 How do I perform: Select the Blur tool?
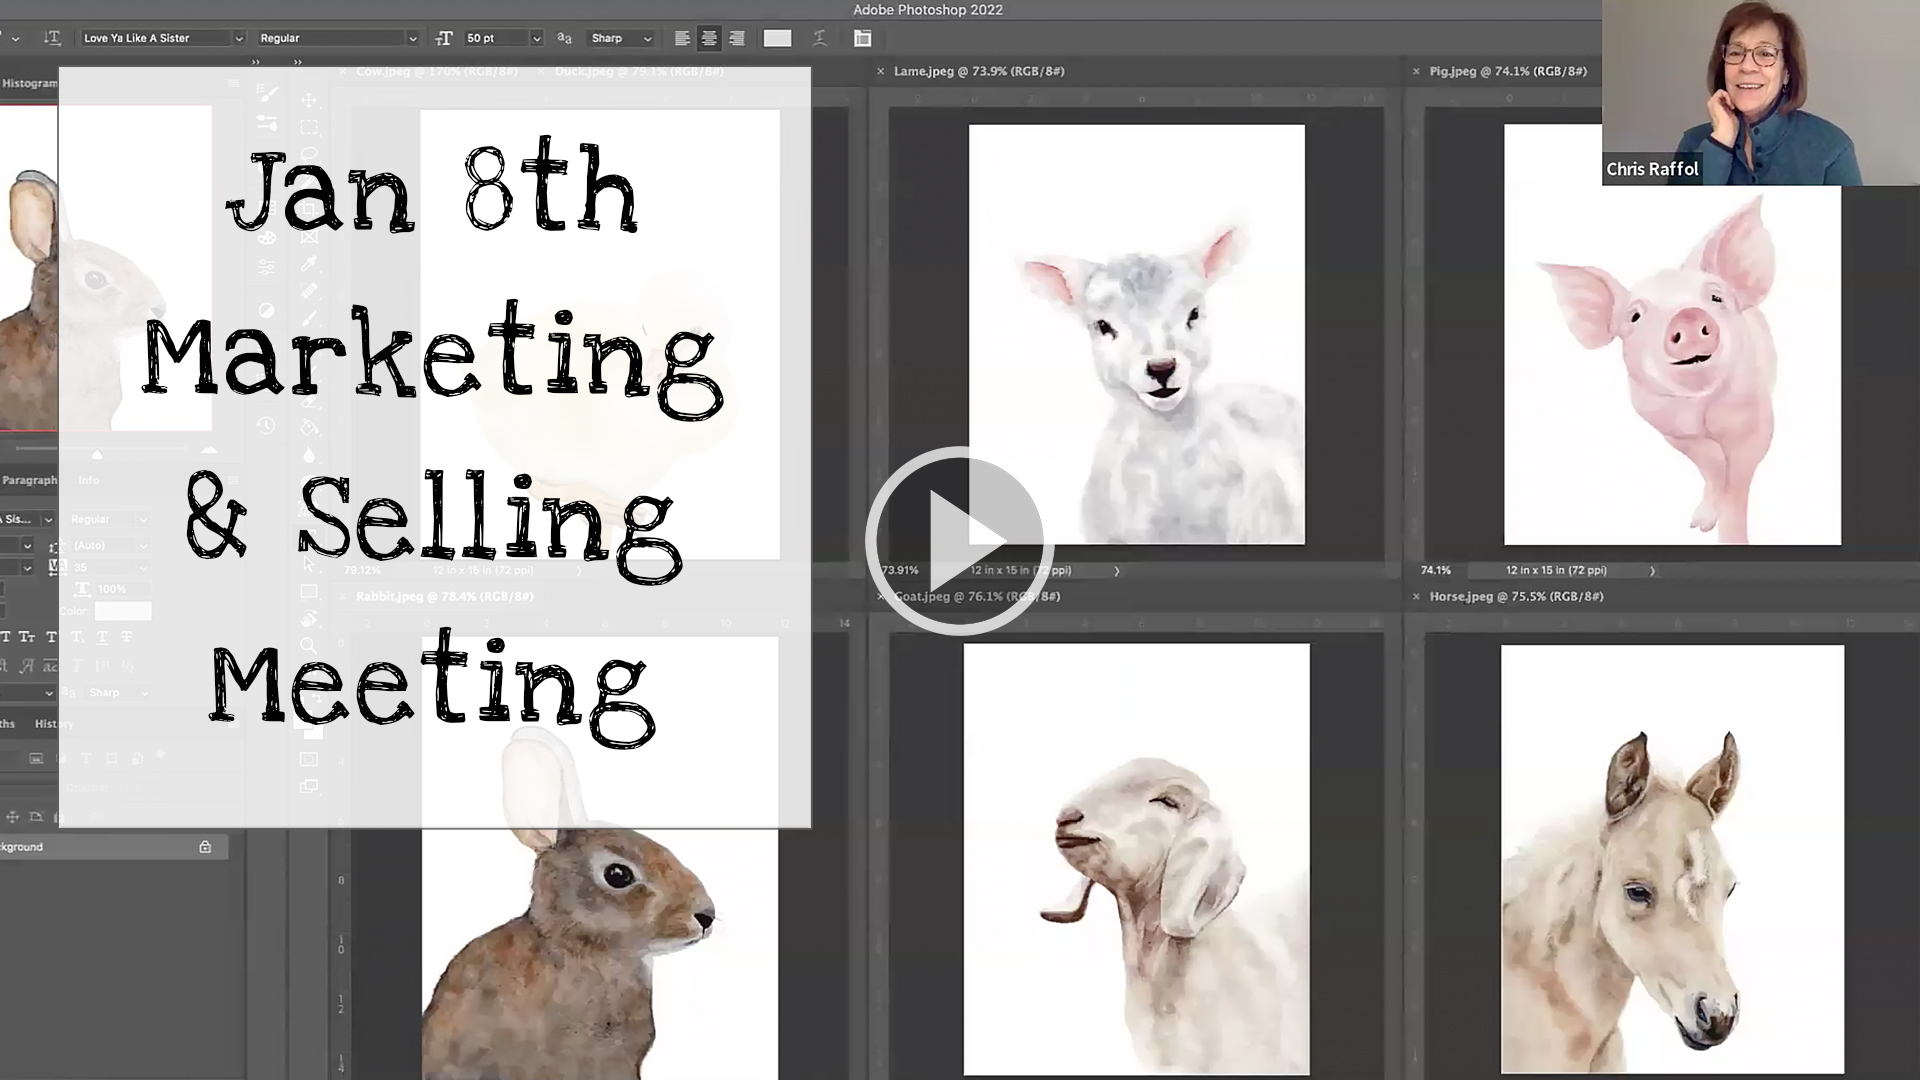(309, 455)
